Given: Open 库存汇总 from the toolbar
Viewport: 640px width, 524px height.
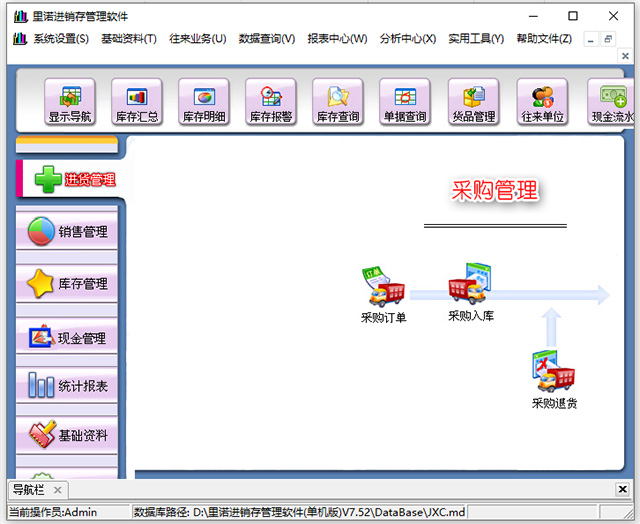Looking at the screenshot, I should [x=137, y=102].
